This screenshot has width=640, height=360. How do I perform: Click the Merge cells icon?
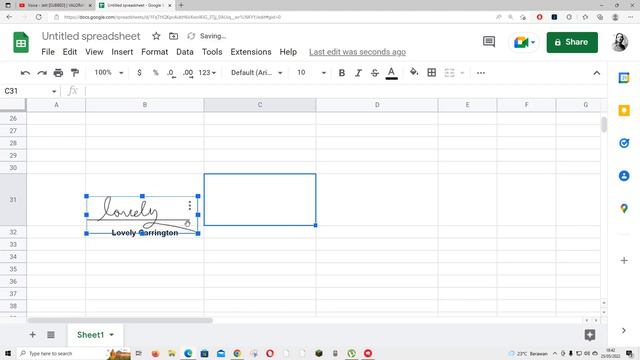pyautogui.click(x=449, y=73)
